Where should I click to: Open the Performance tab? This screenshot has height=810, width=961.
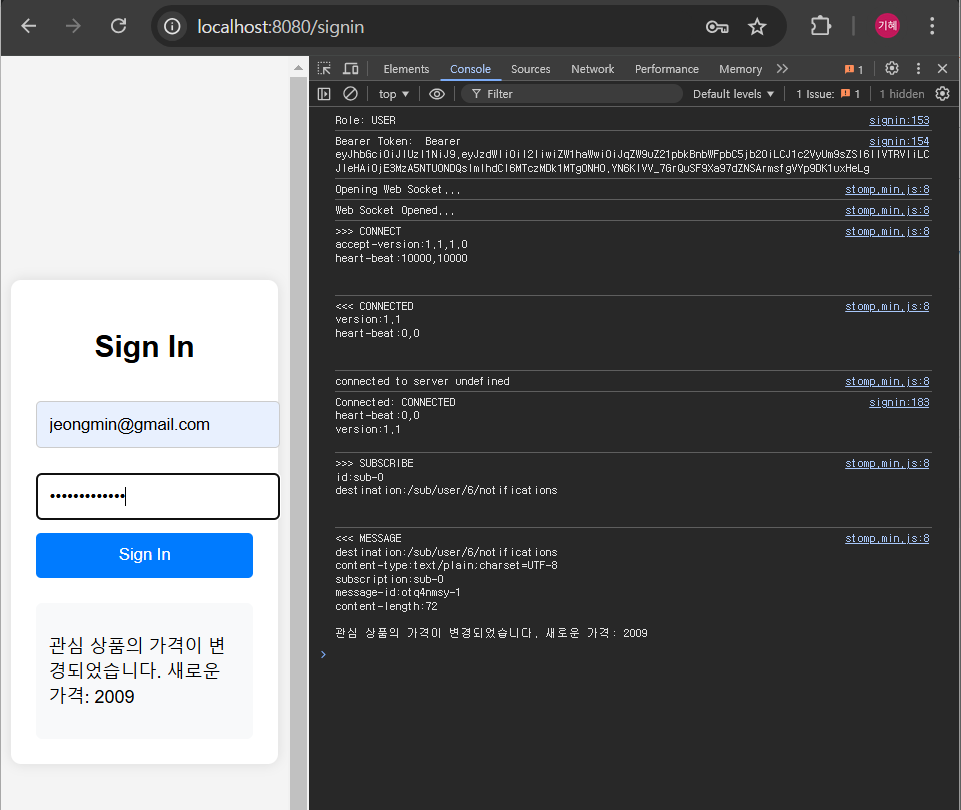tap(666, 69)
